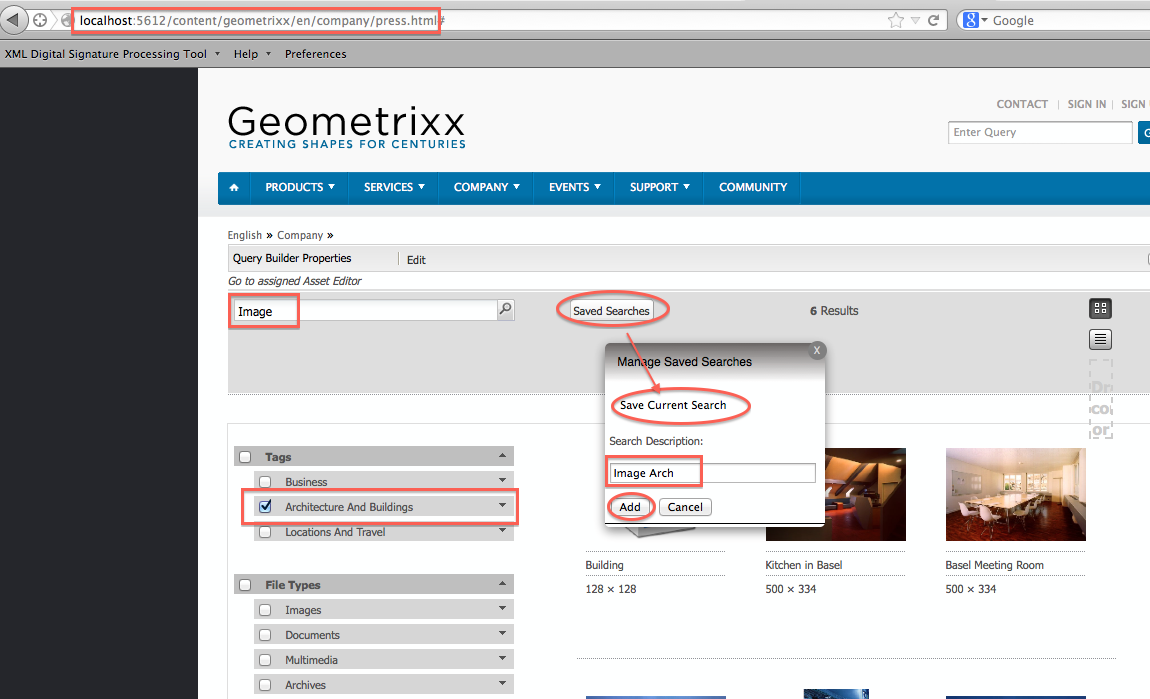Reload the page with the refresh icon
Screen dimensions: 1150x699
pyautogui.click(x=934, y=21)
